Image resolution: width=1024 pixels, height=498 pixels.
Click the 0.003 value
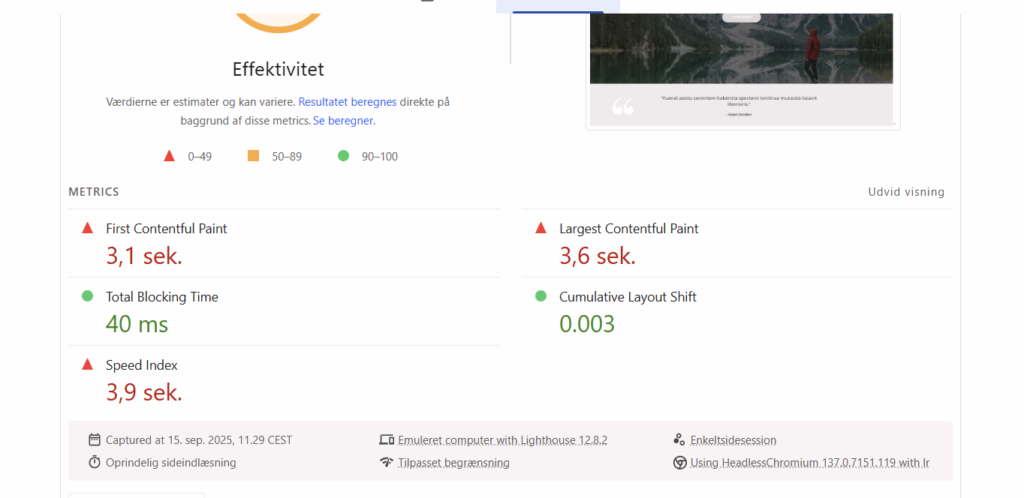click(x=587, y=324)
